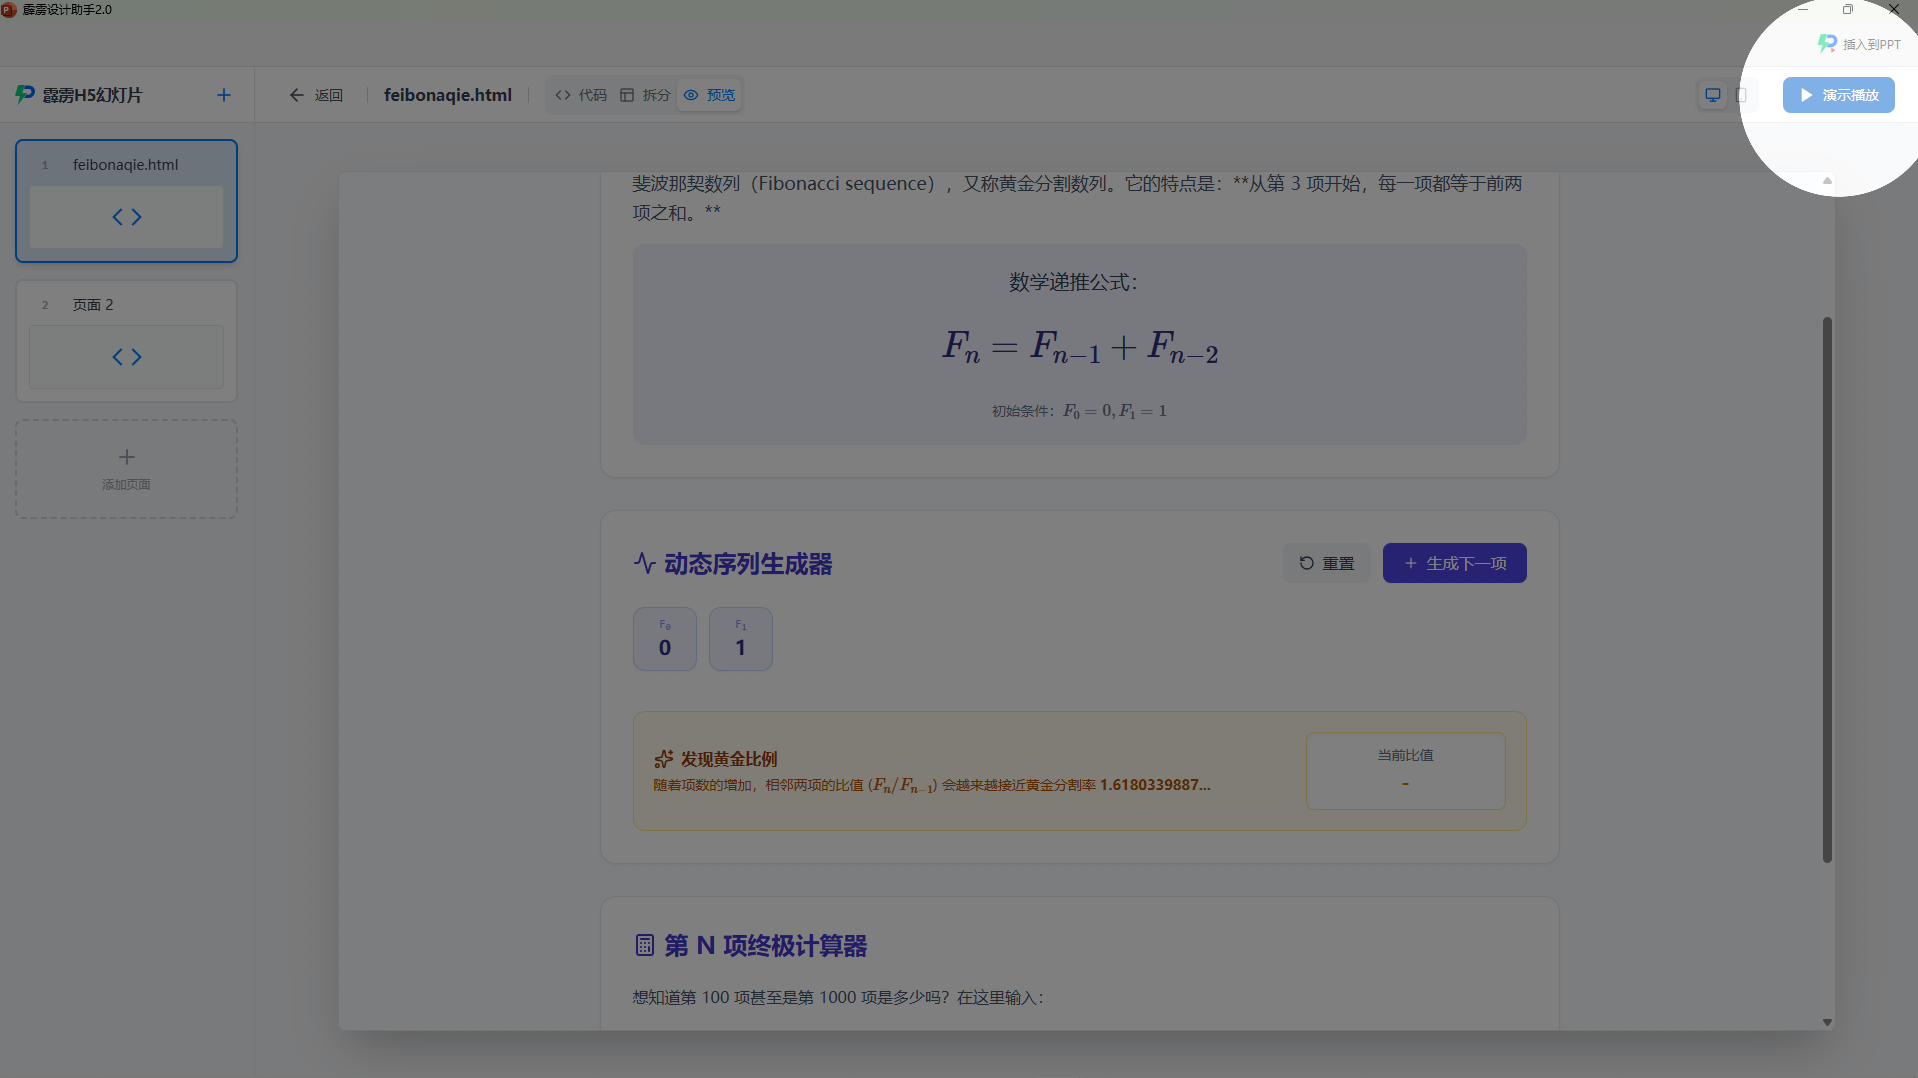Image resolution: width=1918 pixels, height=1078 pixels.
Task: Click the 霹雳设计助手2.0 title bar icon
Action: [x=9, y=9]
